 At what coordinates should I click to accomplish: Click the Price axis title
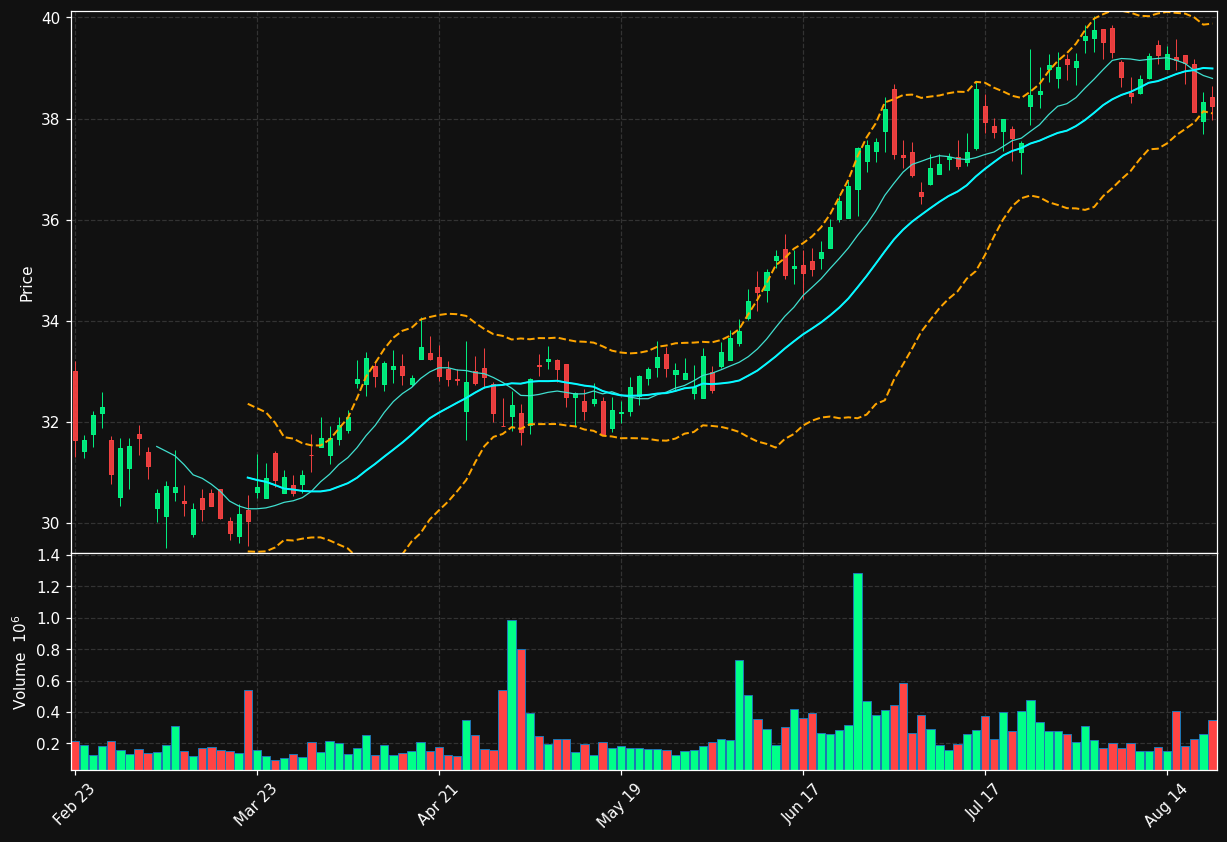coord(27,283)
